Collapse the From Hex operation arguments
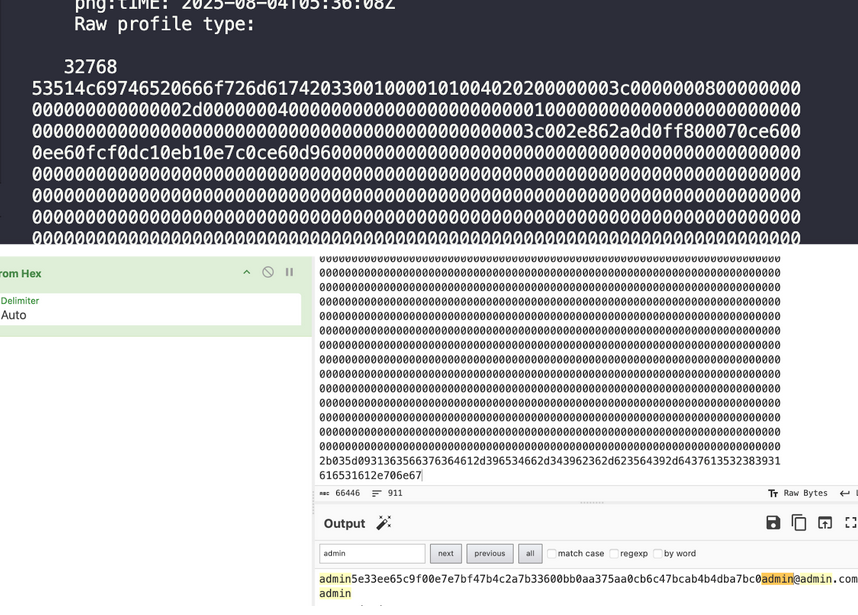858x615 pixels. [247, 272]
